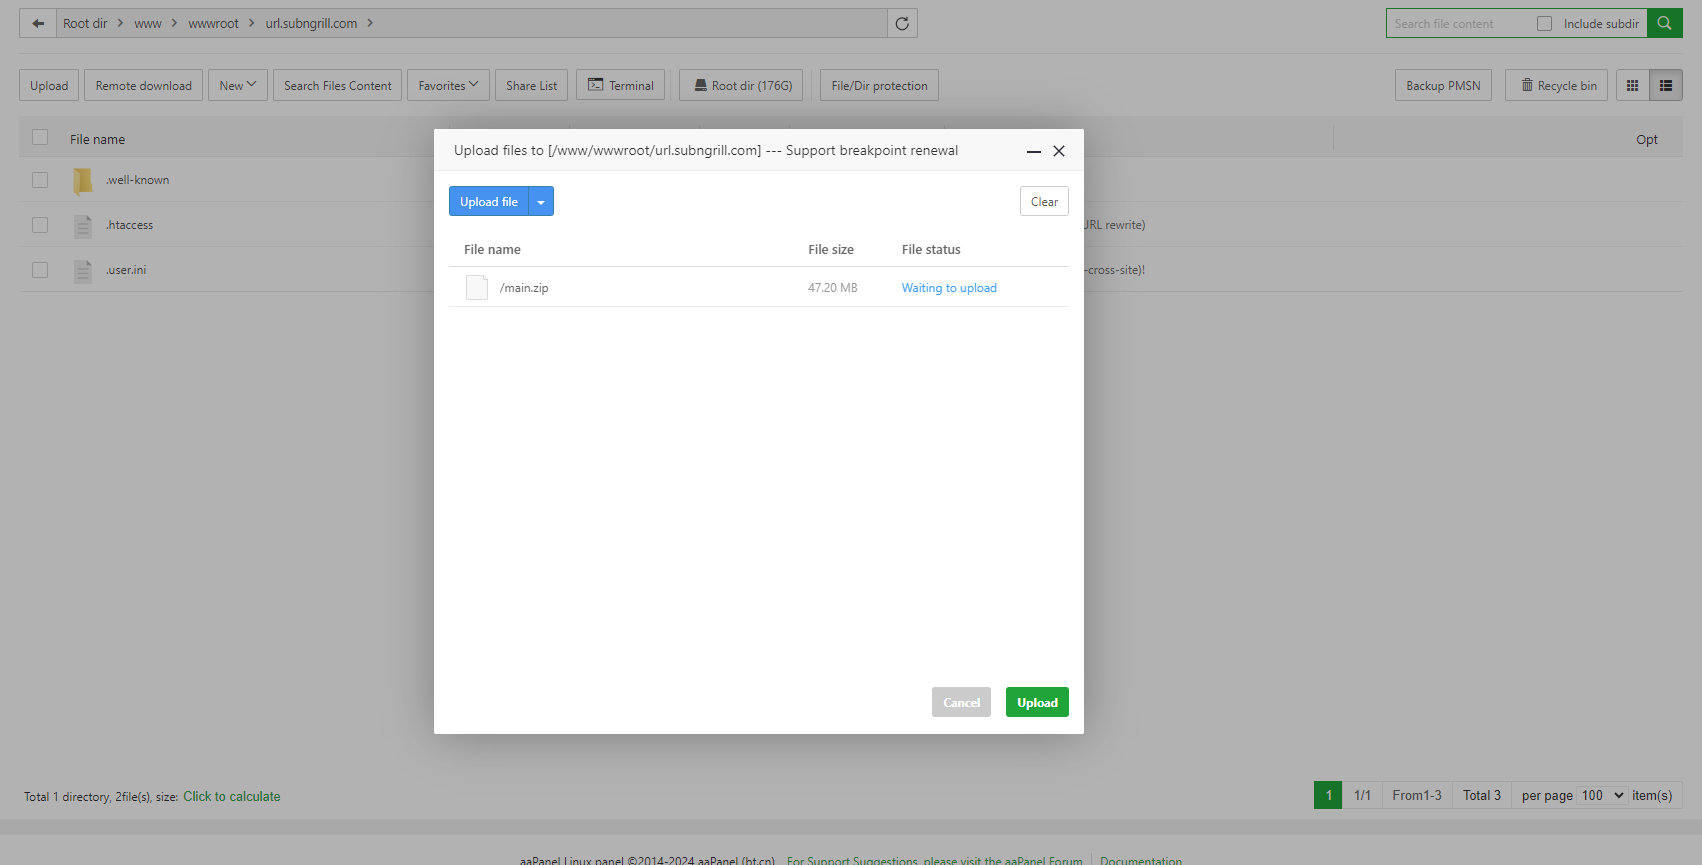This screenshot has height=865, width=1702.
Task: Switch to list view icon
Action: (1666, 86)
